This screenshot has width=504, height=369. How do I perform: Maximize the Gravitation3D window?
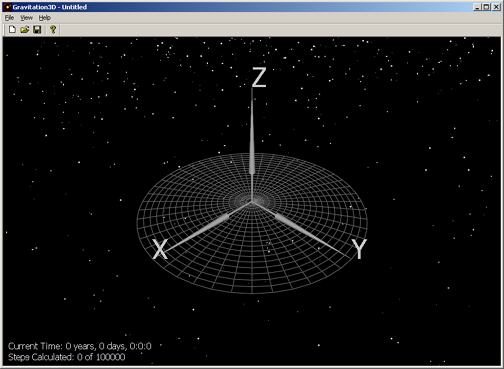[487, 7]
